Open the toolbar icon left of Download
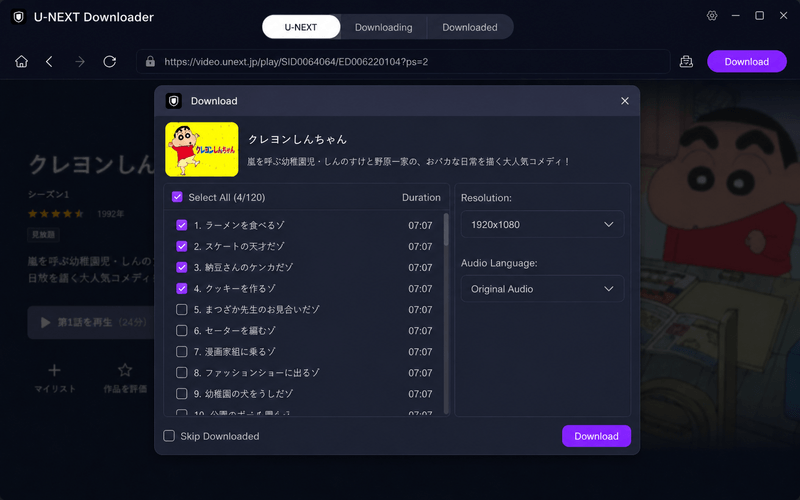This screenshot has width=800, height=500. tap(686, 62)
